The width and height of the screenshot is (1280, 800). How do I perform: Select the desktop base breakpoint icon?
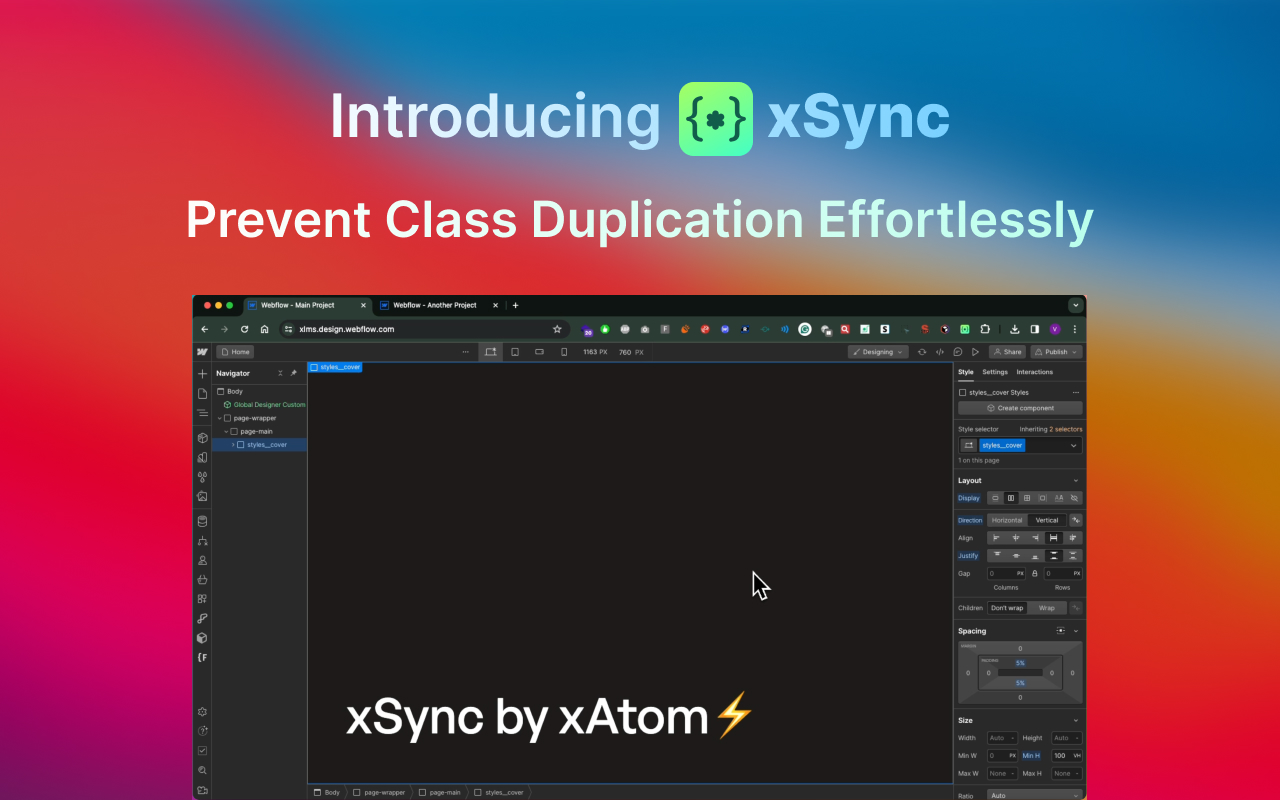tap(490, 352)
